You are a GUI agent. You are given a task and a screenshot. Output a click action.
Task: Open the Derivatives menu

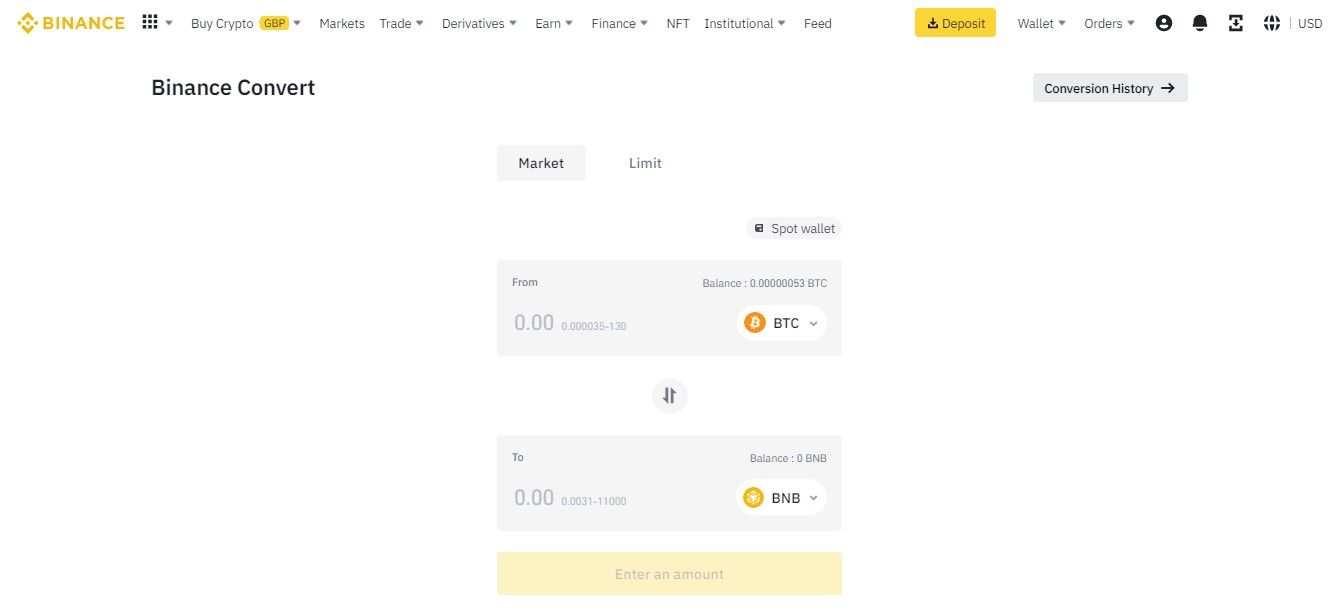(x=480, y=23)
